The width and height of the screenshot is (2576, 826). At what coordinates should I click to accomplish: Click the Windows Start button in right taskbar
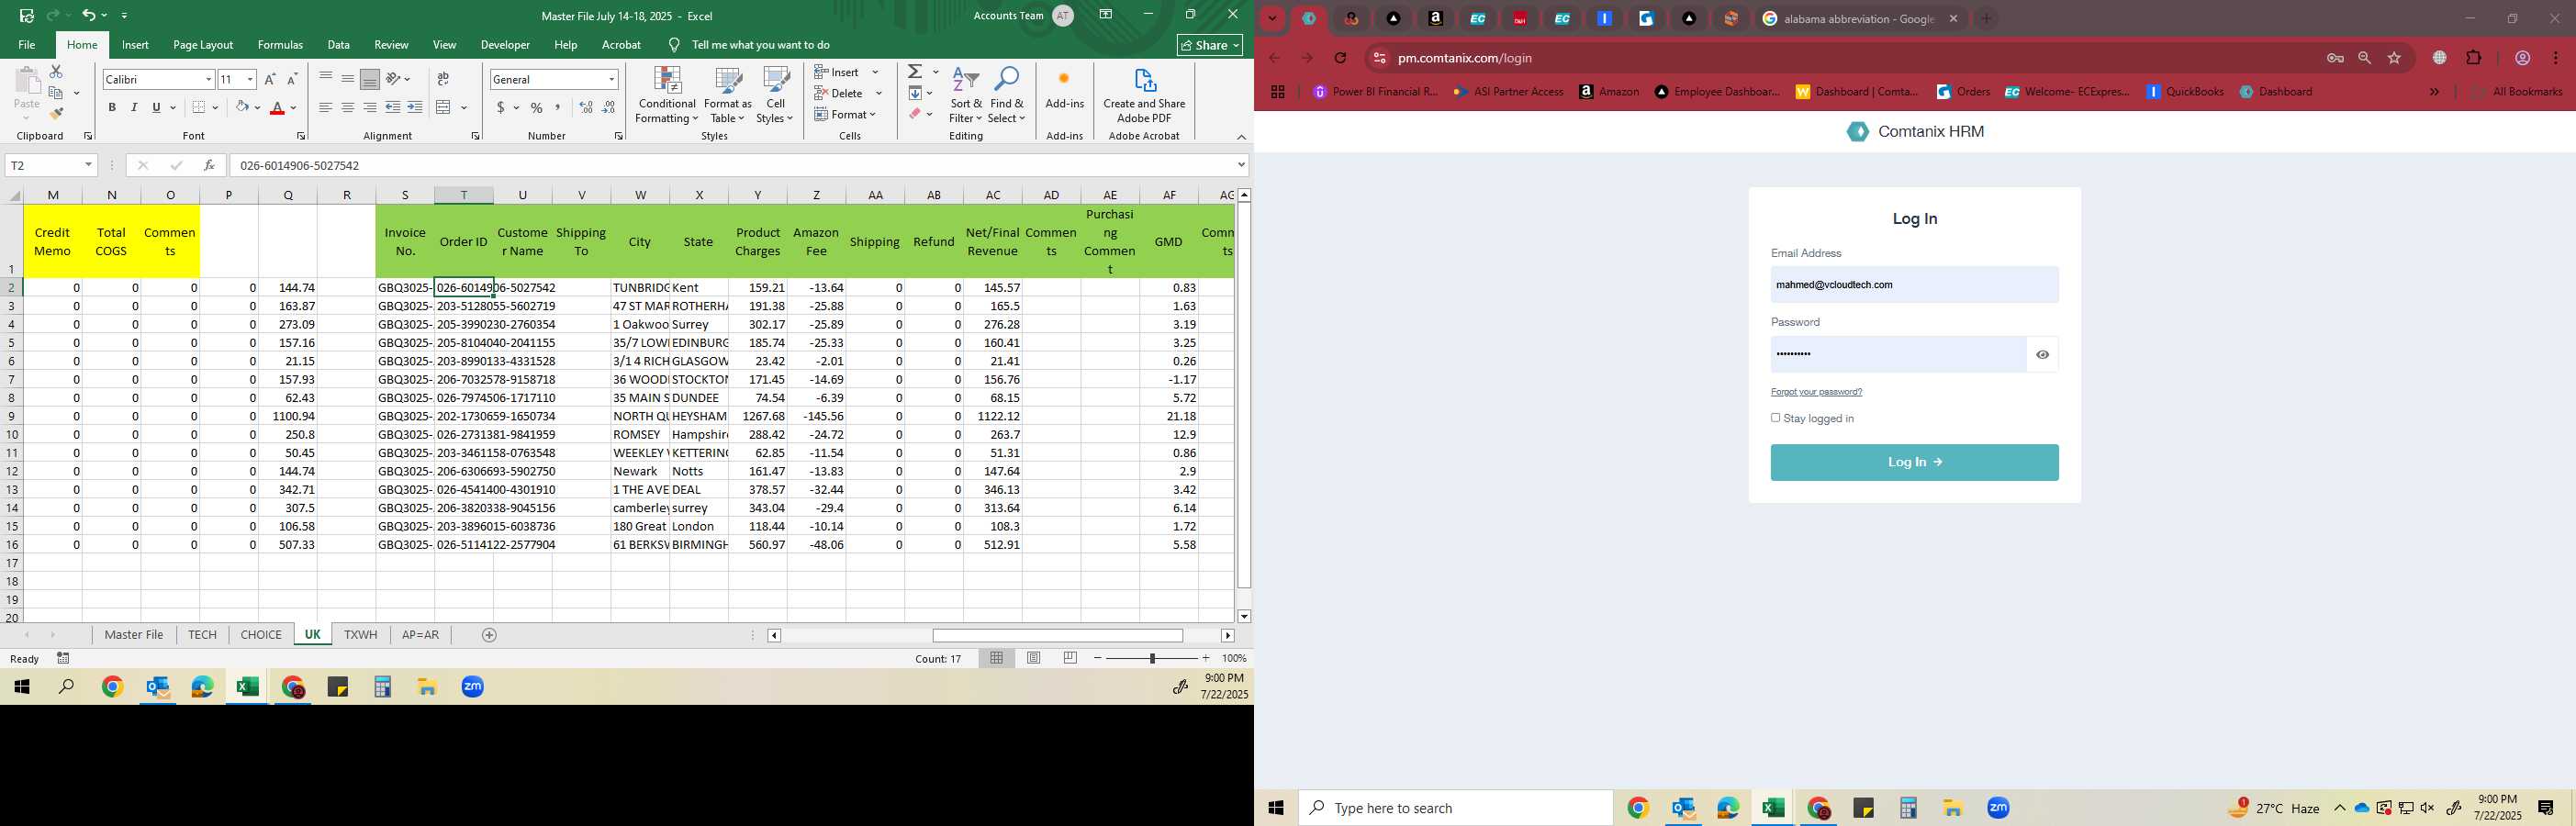tap(1276, 808)
